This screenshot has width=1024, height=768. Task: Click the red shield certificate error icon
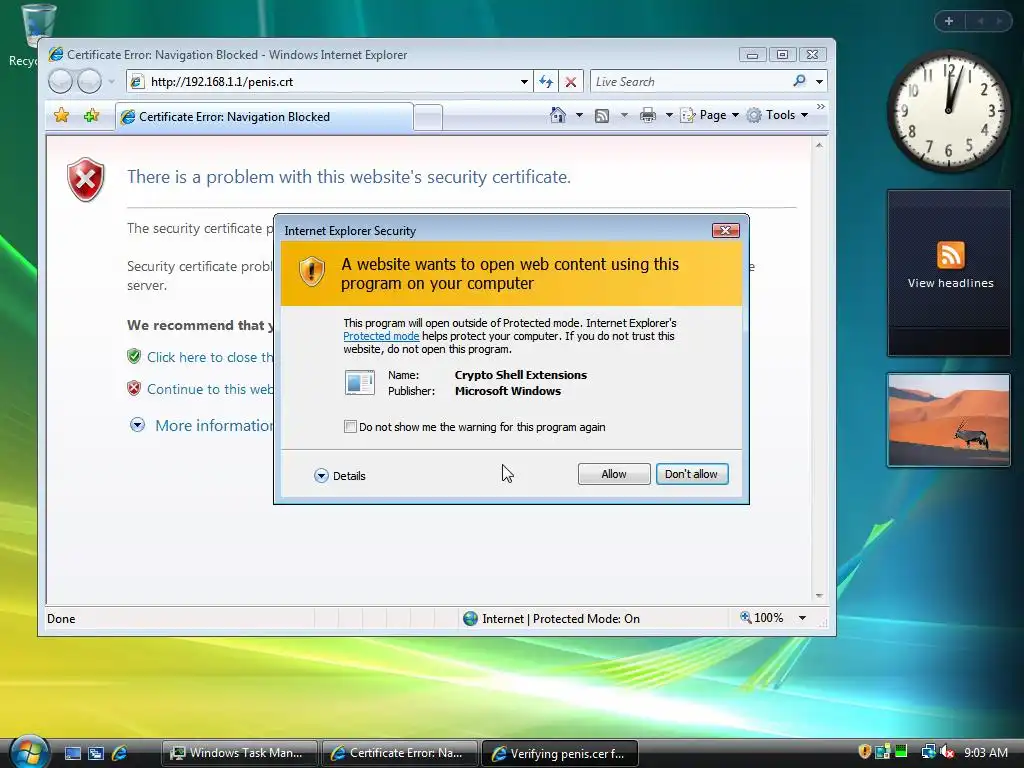86,179
